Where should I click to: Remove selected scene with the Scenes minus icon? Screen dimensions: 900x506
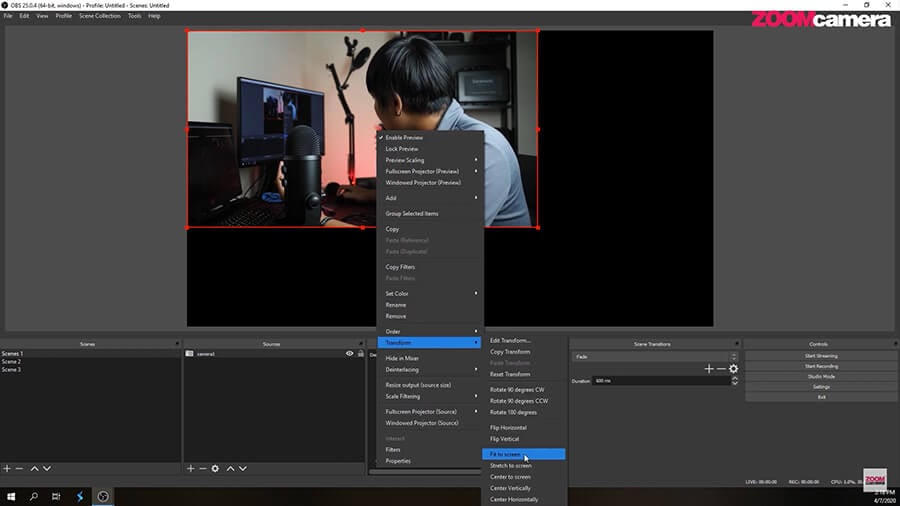20,469
